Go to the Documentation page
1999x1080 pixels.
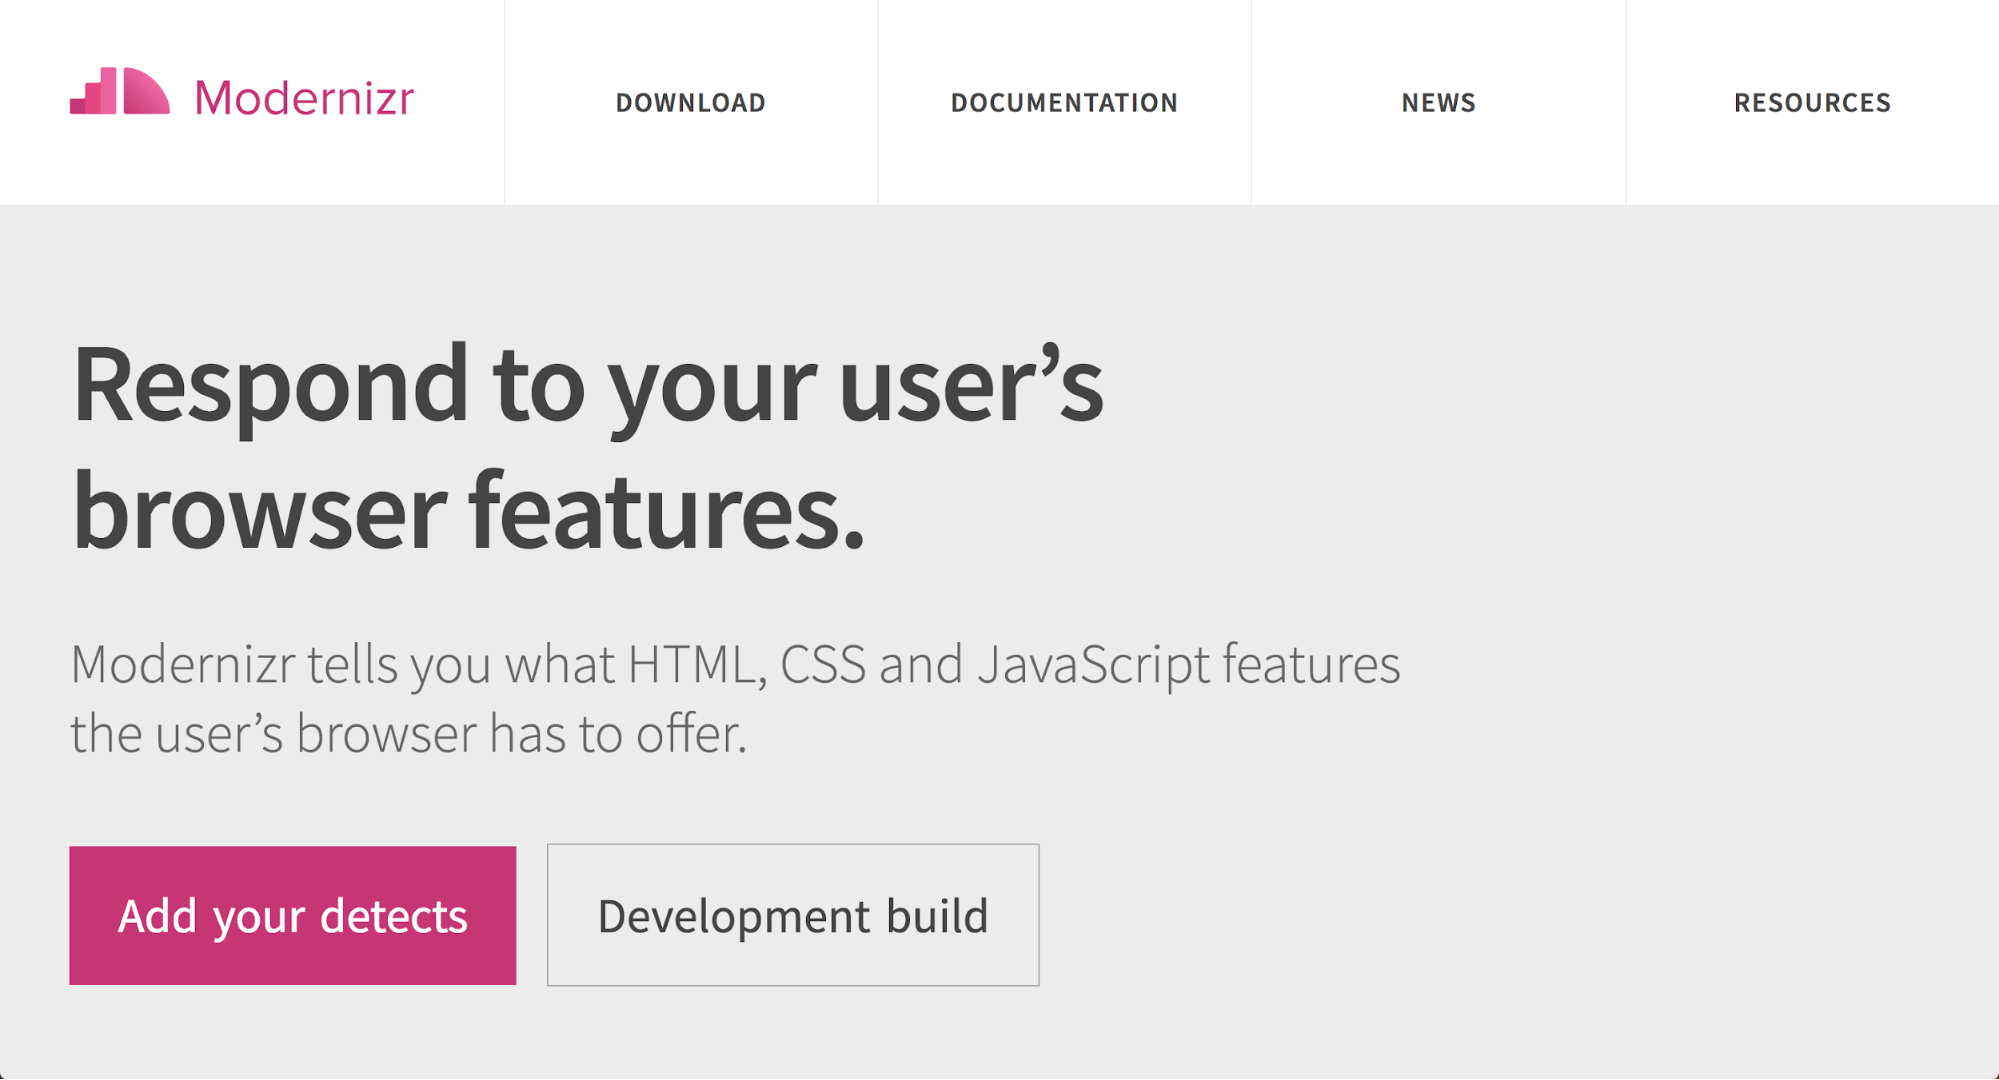[1064, 102]
